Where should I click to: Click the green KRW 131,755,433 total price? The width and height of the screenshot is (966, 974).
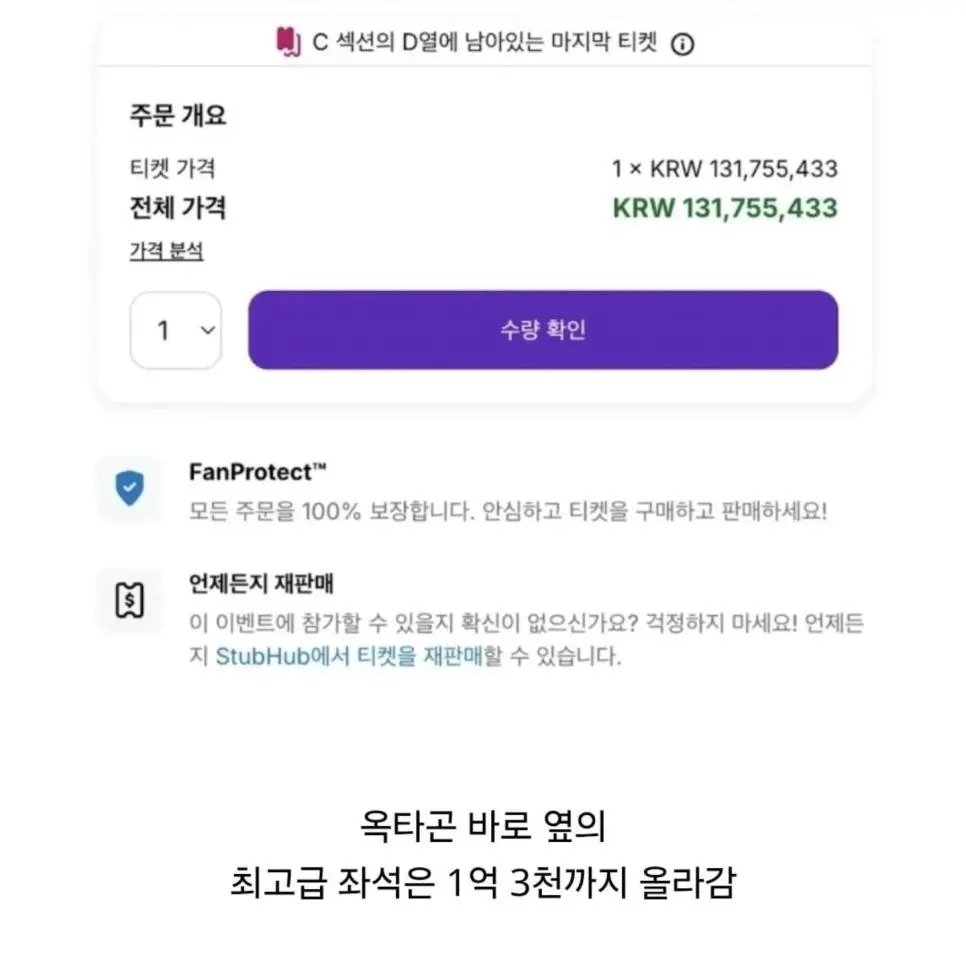pyautogui.click(x=725, y=208)
